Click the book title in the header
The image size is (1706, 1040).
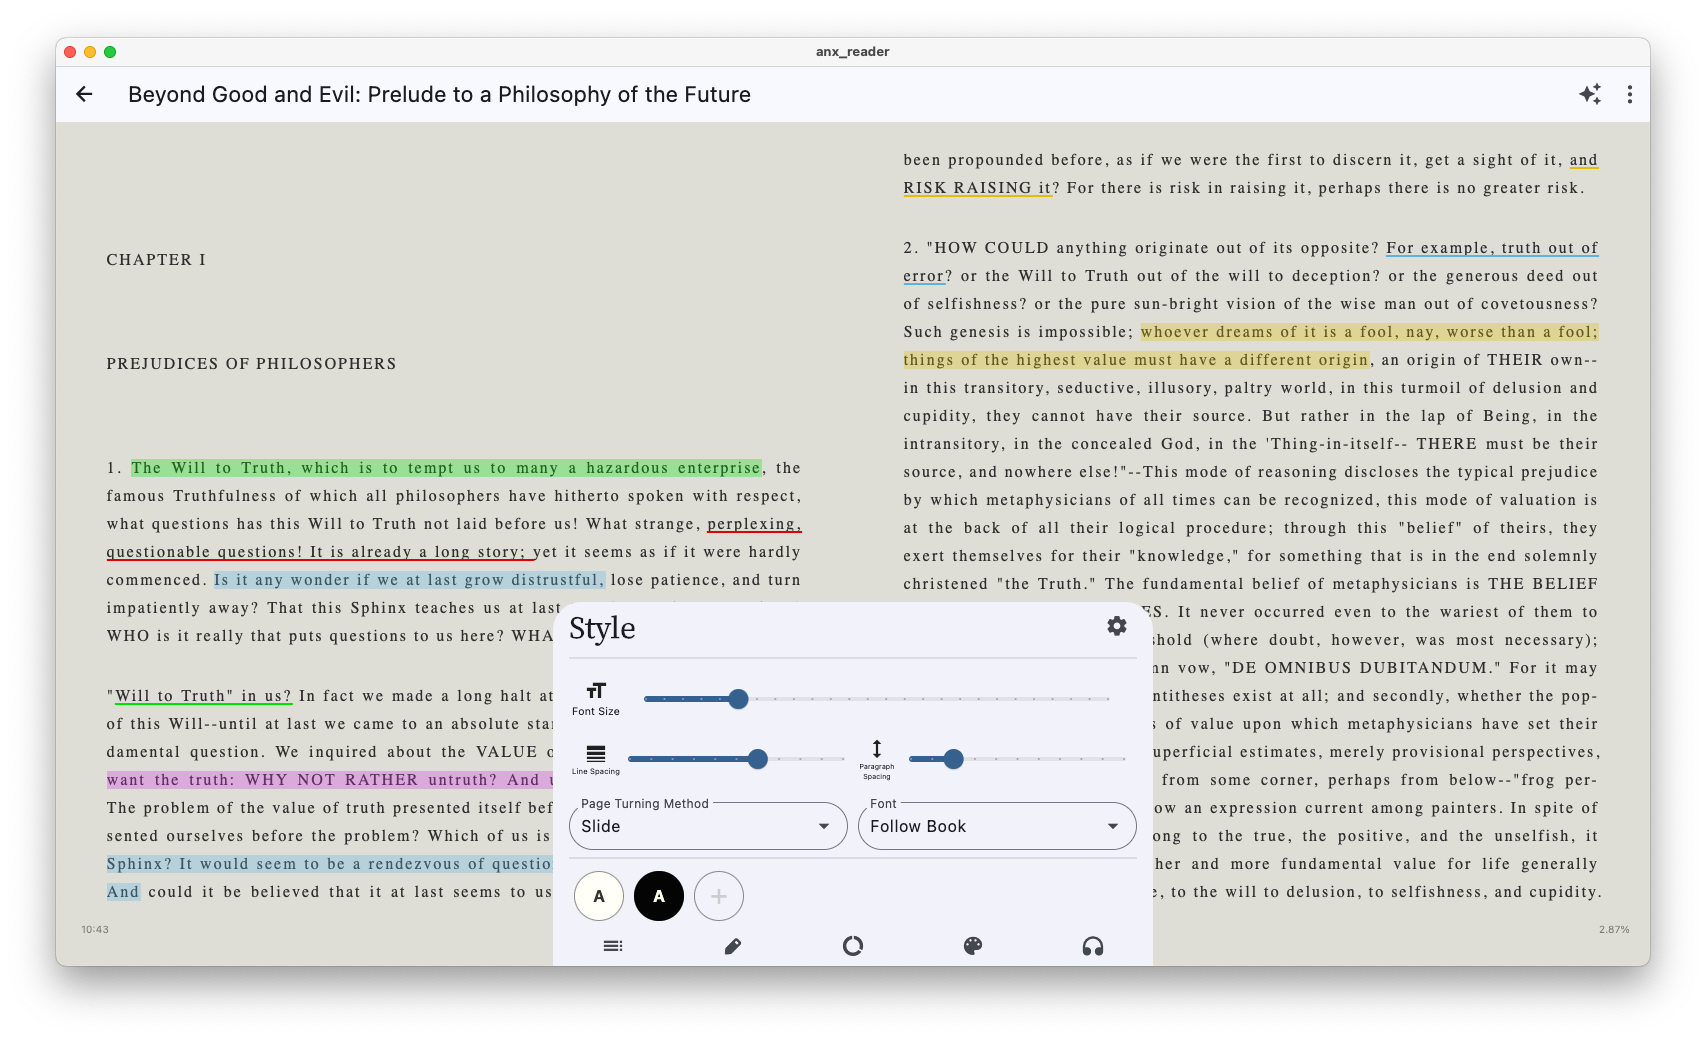439,94
